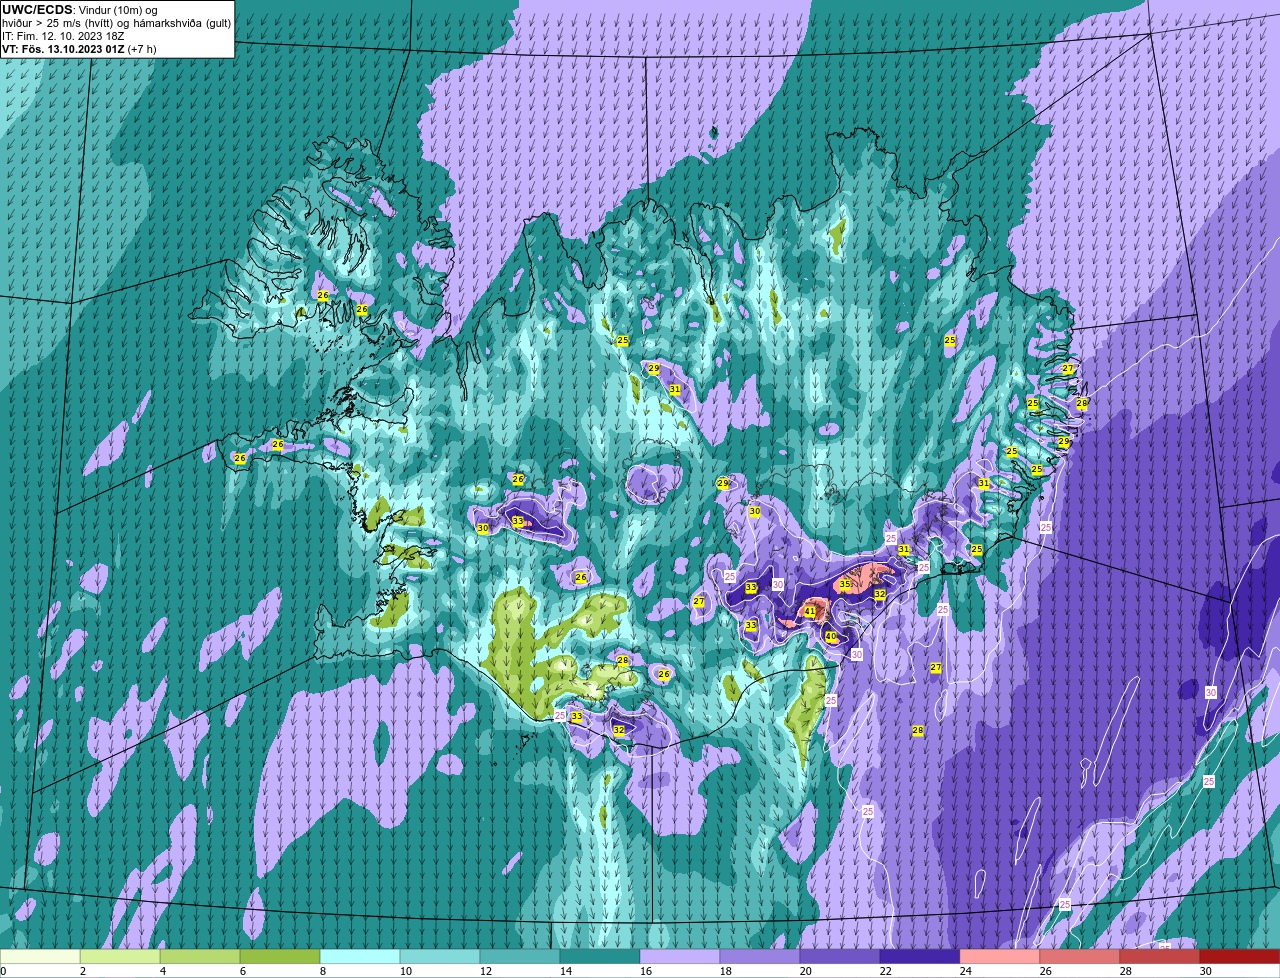Click the yellow '40' gust label on map

click(x=831, y=637)
